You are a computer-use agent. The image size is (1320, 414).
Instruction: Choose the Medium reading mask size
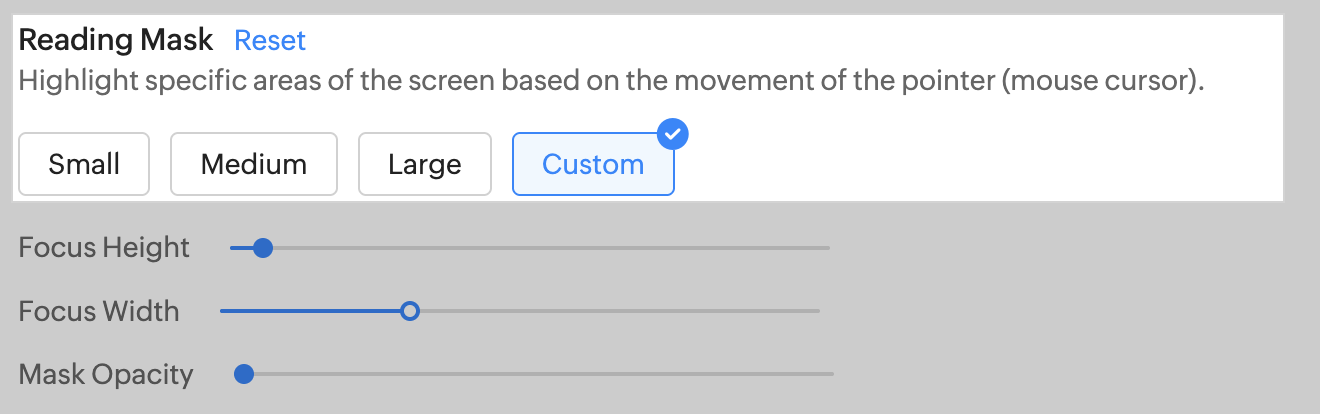coord(254,164)
